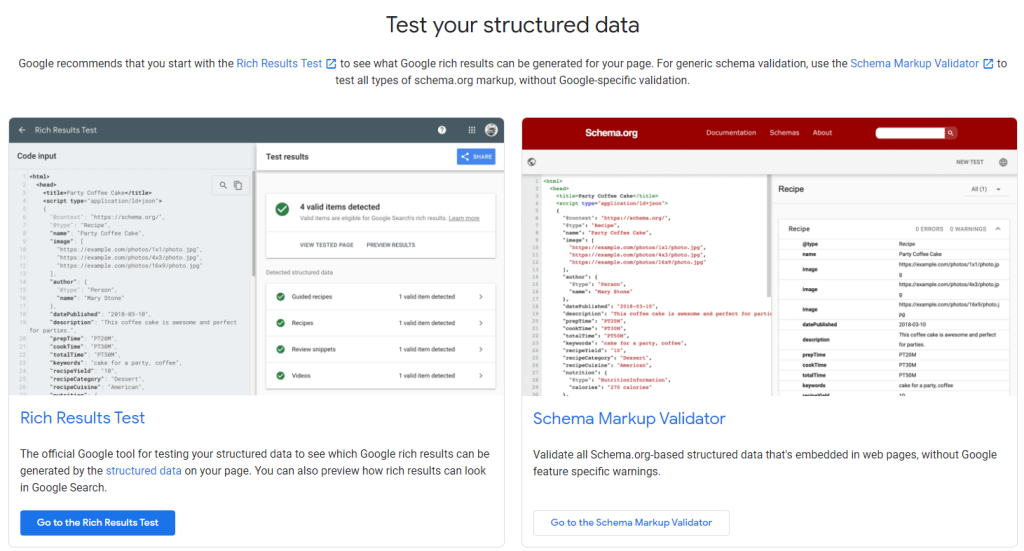Open the Google apps grid icon
This screenshot has height=551, width=1024.
tap(471, 130)
